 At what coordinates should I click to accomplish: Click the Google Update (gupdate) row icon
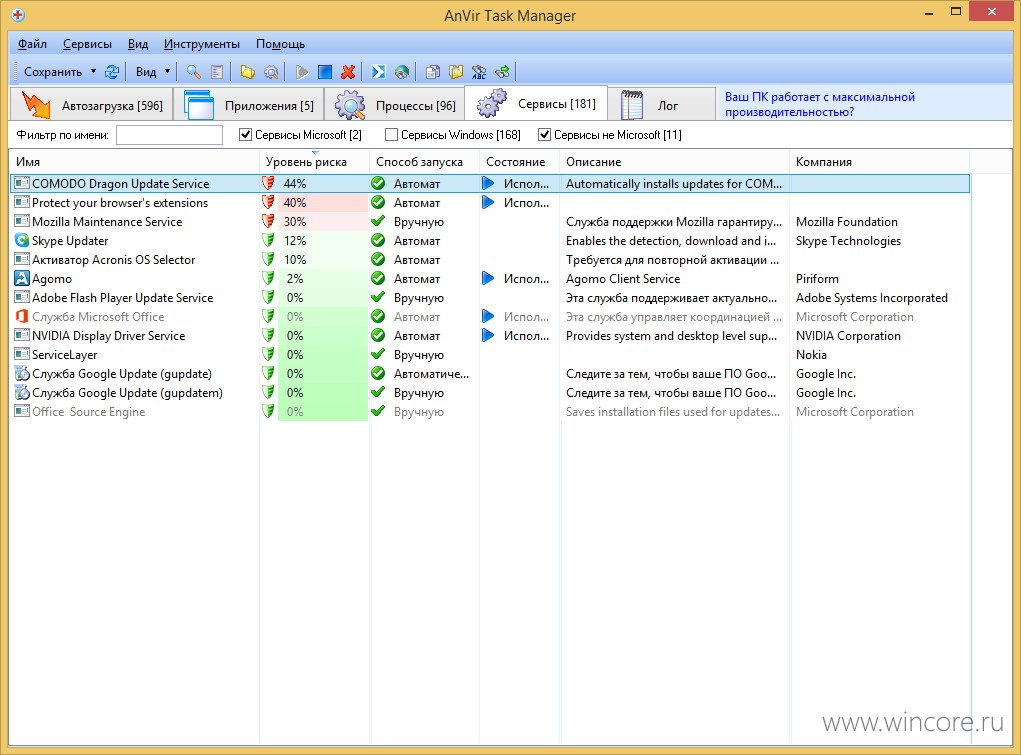21,373
